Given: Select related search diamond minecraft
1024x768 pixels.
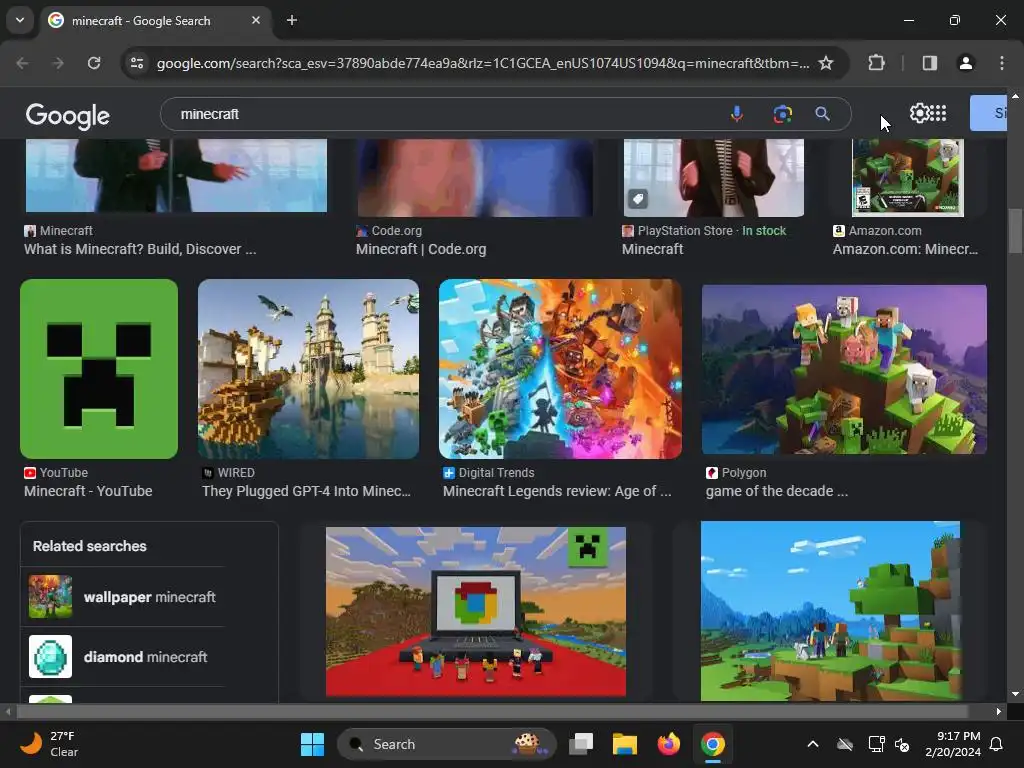Looking at the screenshot, I should [123, 657].
